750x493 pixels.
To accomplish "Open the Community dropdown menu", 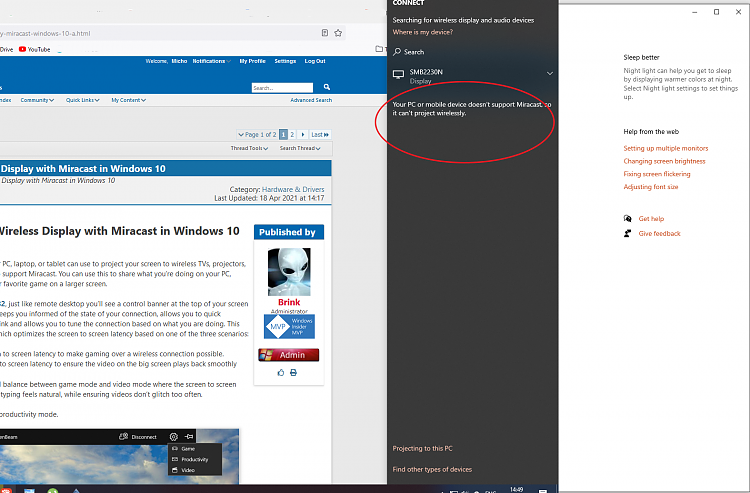I will pos(37,100).
